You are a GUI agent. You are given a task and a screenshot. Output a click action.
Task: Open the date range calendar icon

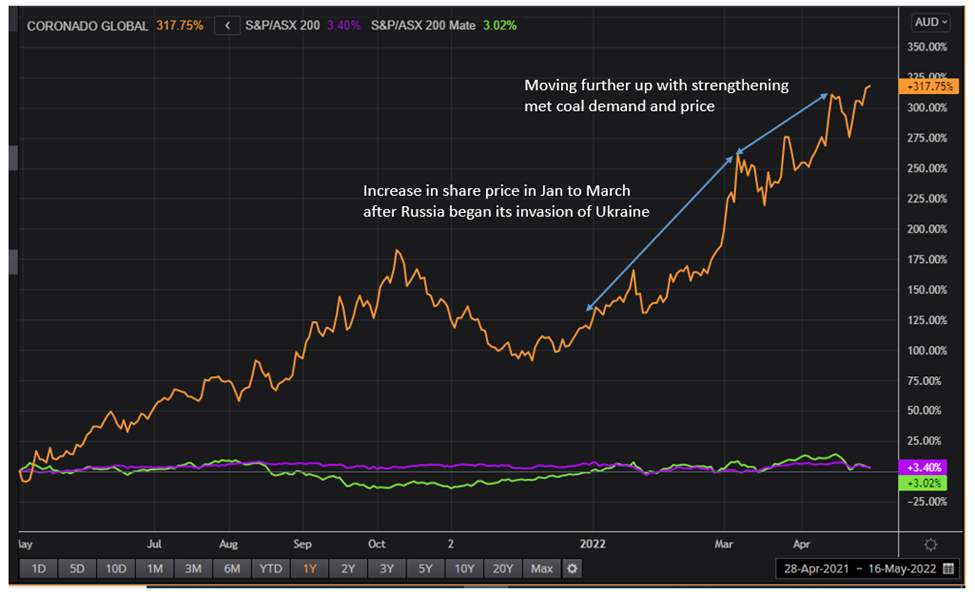click(949, 568)
